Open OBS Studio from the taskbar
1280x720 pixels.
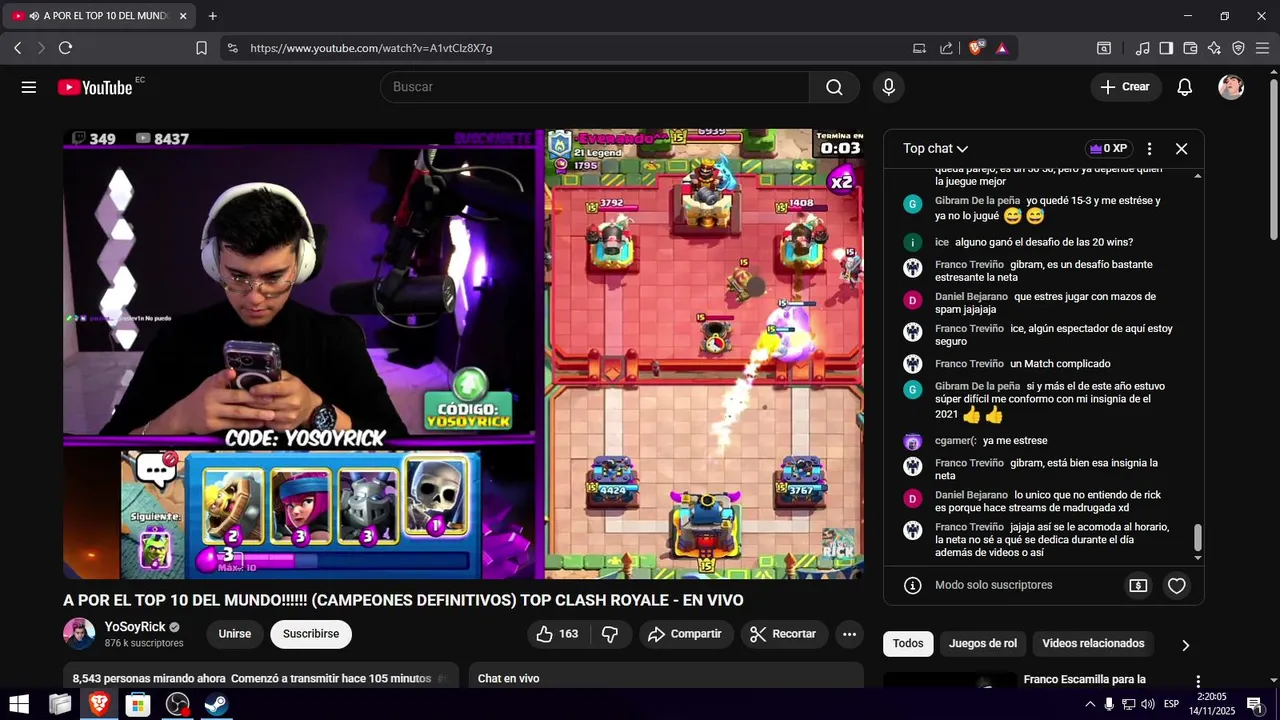tap(177, 704)
